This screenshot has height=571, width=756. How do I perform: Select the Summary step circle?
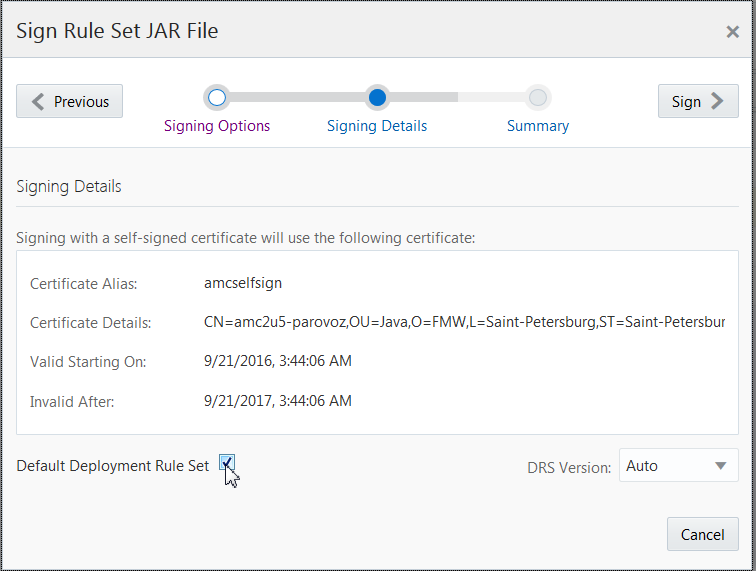click(x=538, y=97)
